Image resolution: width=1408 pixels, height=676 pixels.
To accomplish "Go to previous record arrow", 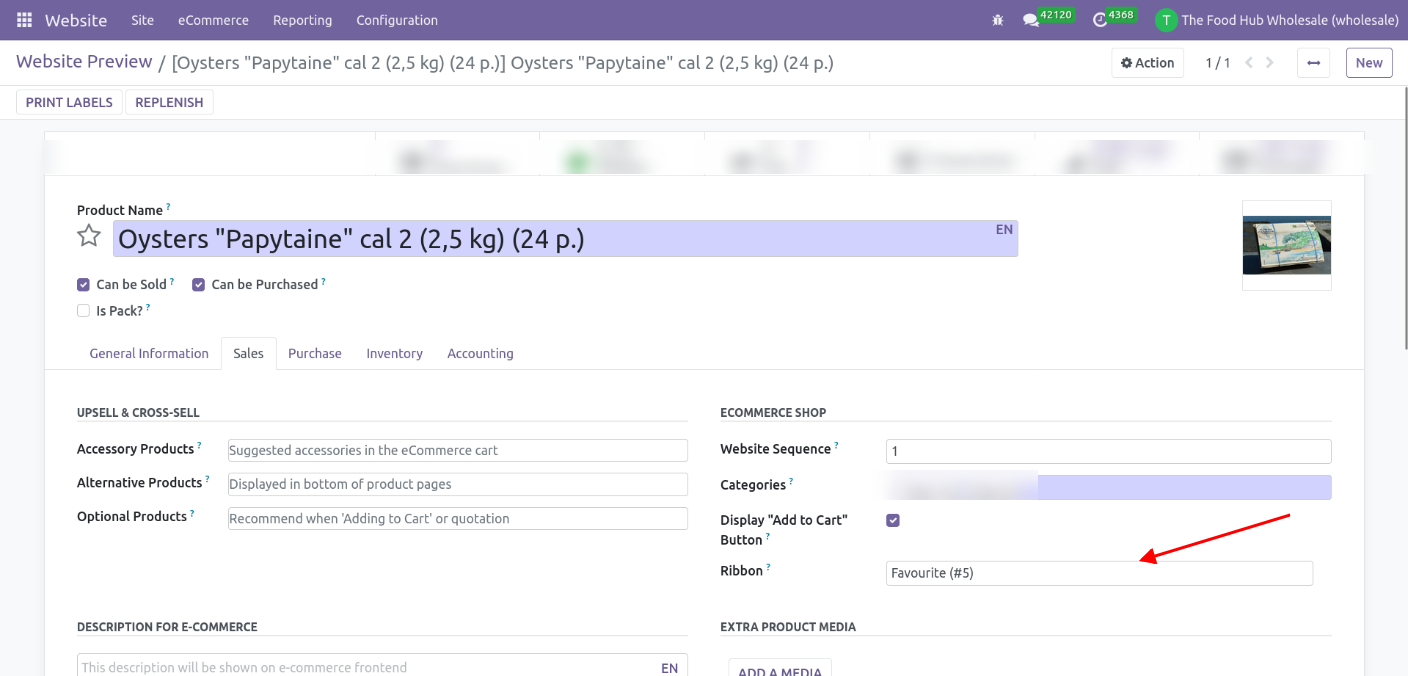I will tap(1249, 63).
